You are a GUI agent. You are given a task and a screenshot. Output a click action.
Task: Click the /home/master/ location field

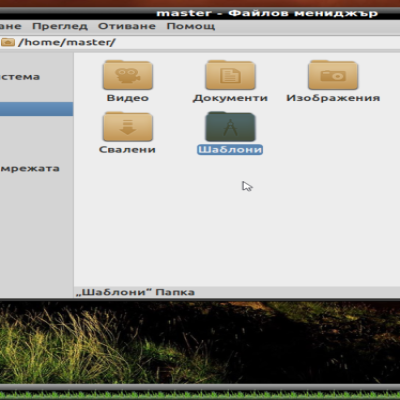click(x=200, y=42)
